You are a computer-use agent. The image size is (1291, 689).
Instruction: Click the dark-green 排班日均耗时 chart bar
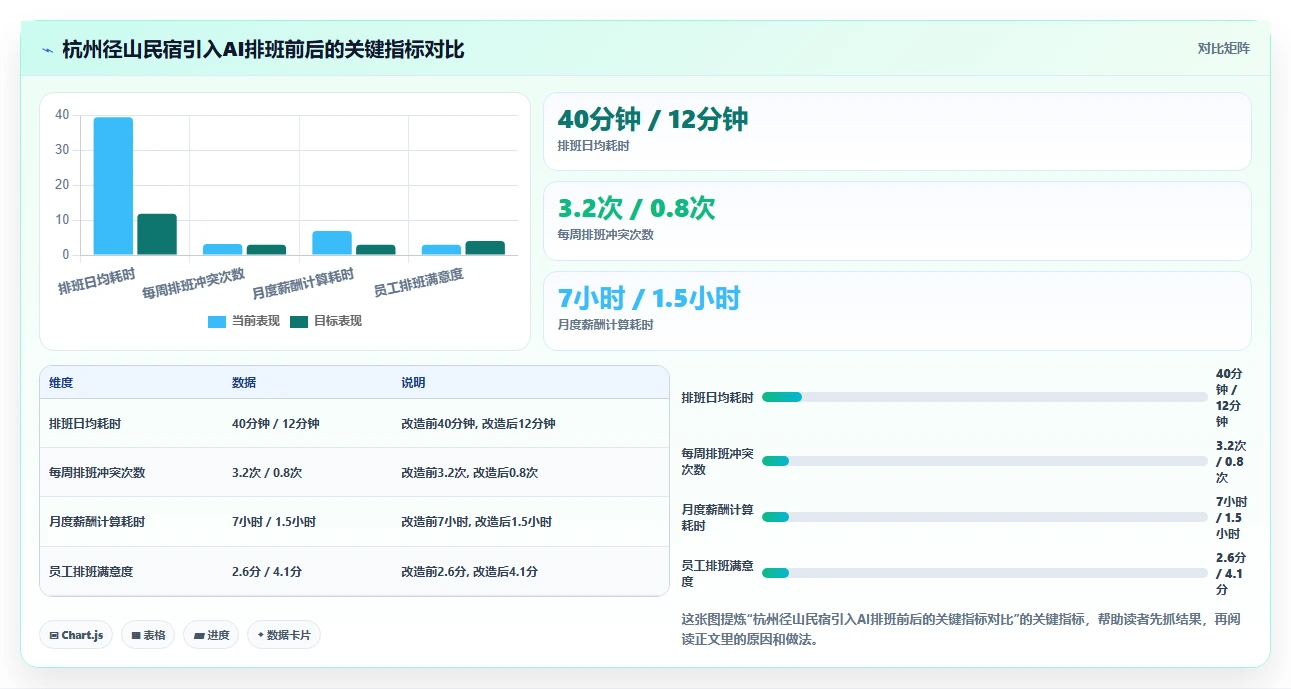(157, 234)
